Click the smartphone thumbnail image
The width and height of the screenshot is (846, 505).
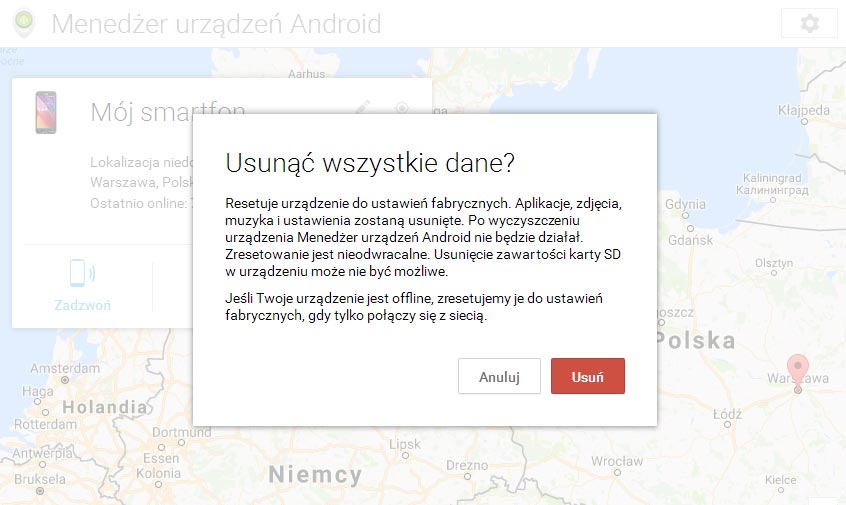click(46, 112)
